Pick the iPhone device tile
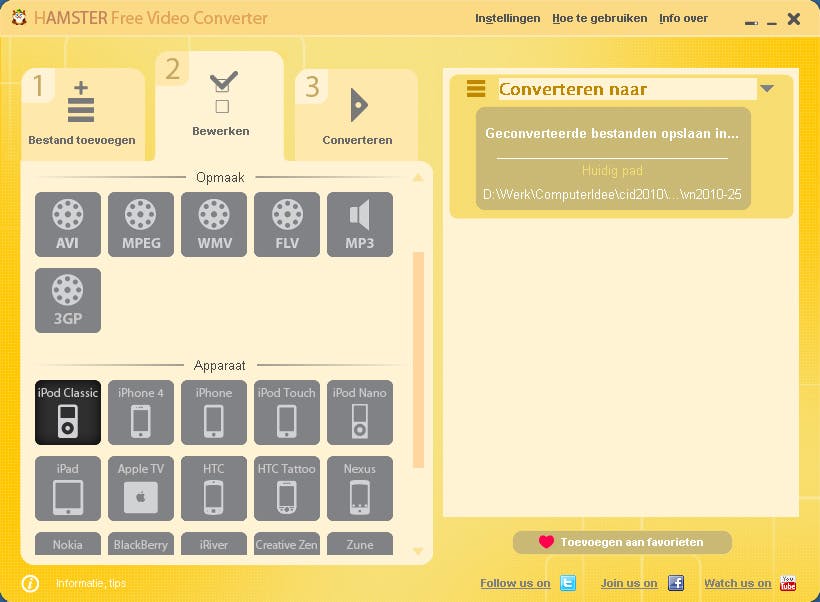This screenshot has height=602, width=820. [214, 412]
